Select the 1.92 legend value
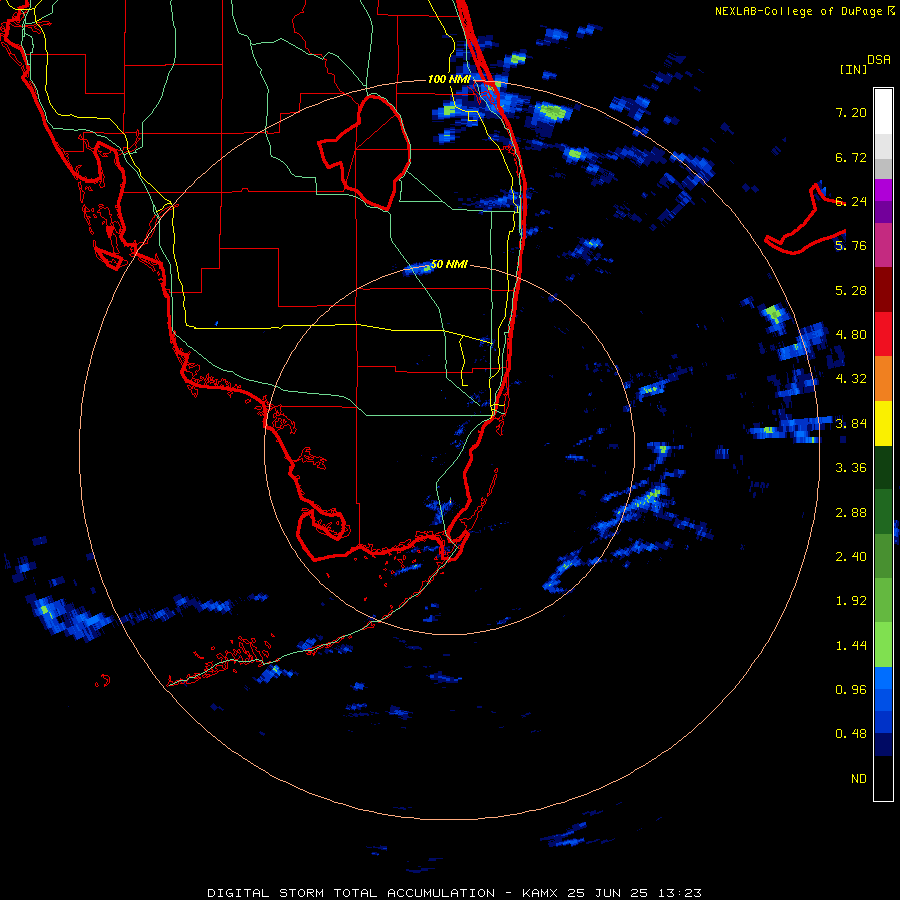This screenshot has height=900, width=900. (x=851, y=600)
